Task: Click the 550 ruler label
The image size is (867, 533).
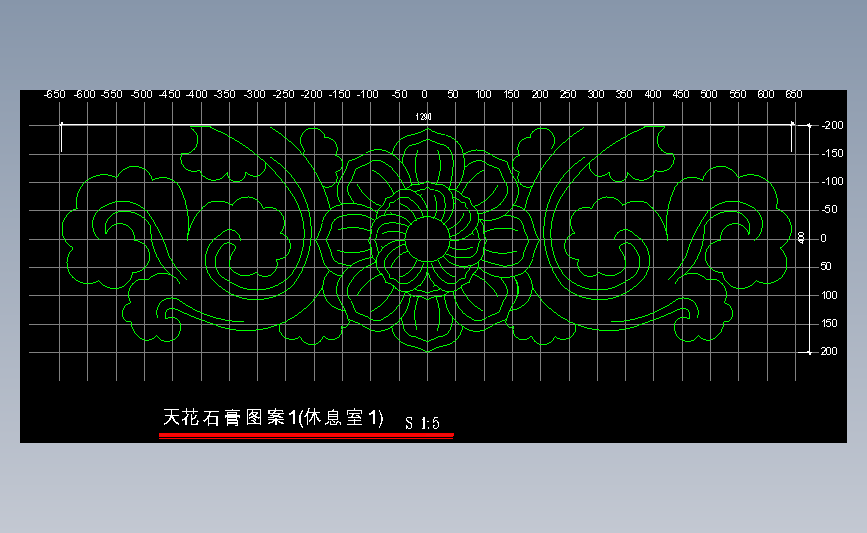Action: pos(738,95)
